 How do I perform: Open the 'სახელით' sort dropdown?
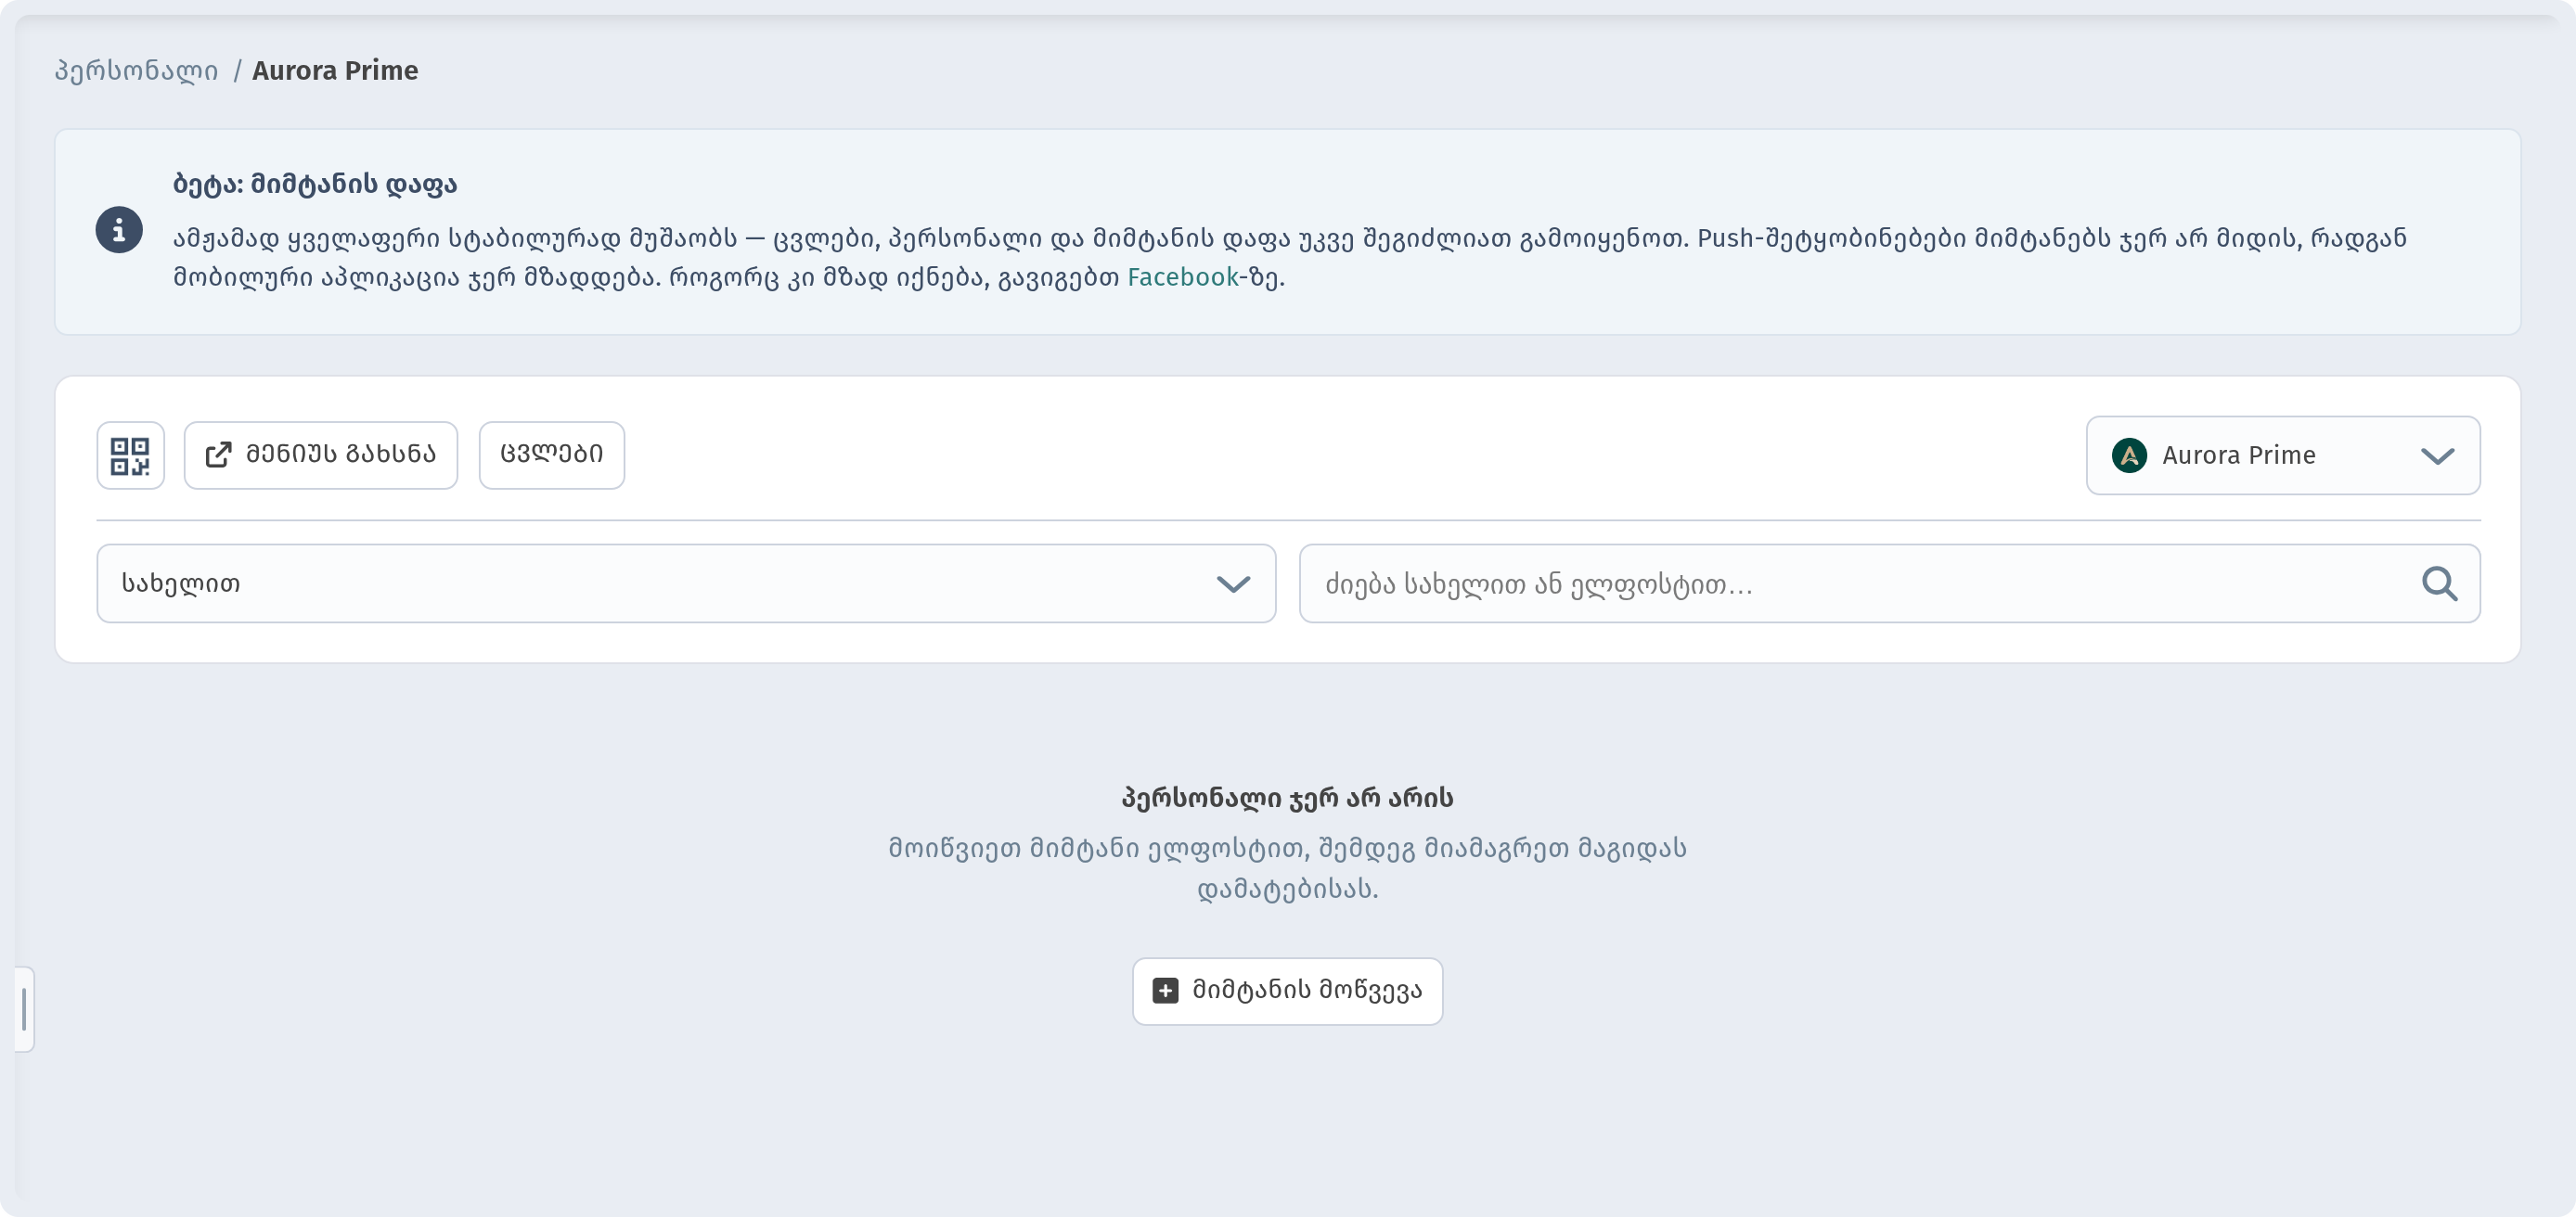pyautogui.click(x=686, y=583)
